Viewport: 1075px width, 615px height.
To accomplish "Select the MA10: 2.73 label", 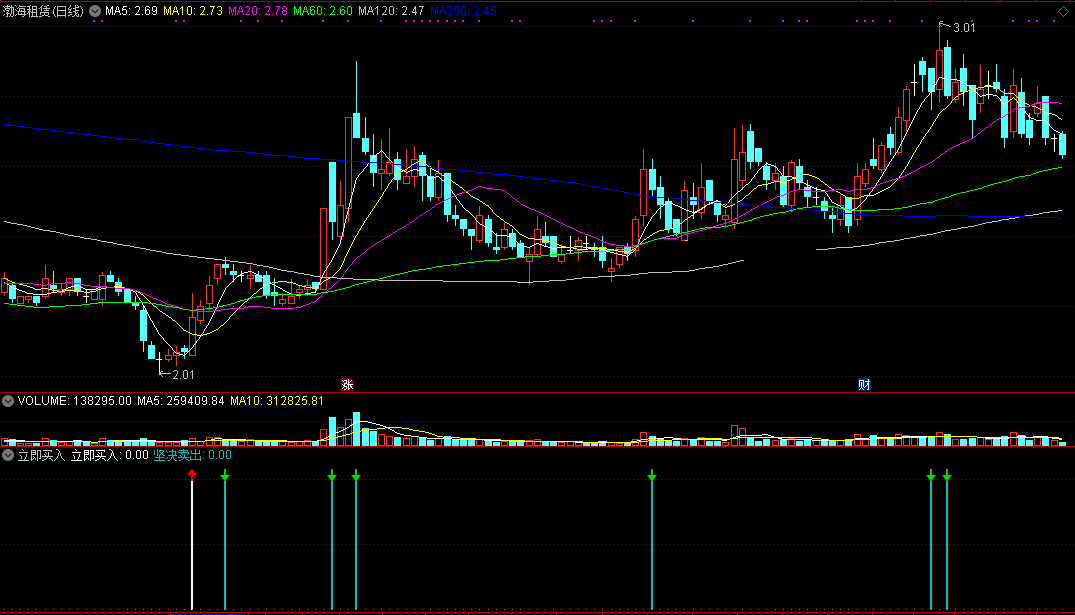I will point(193,11).
